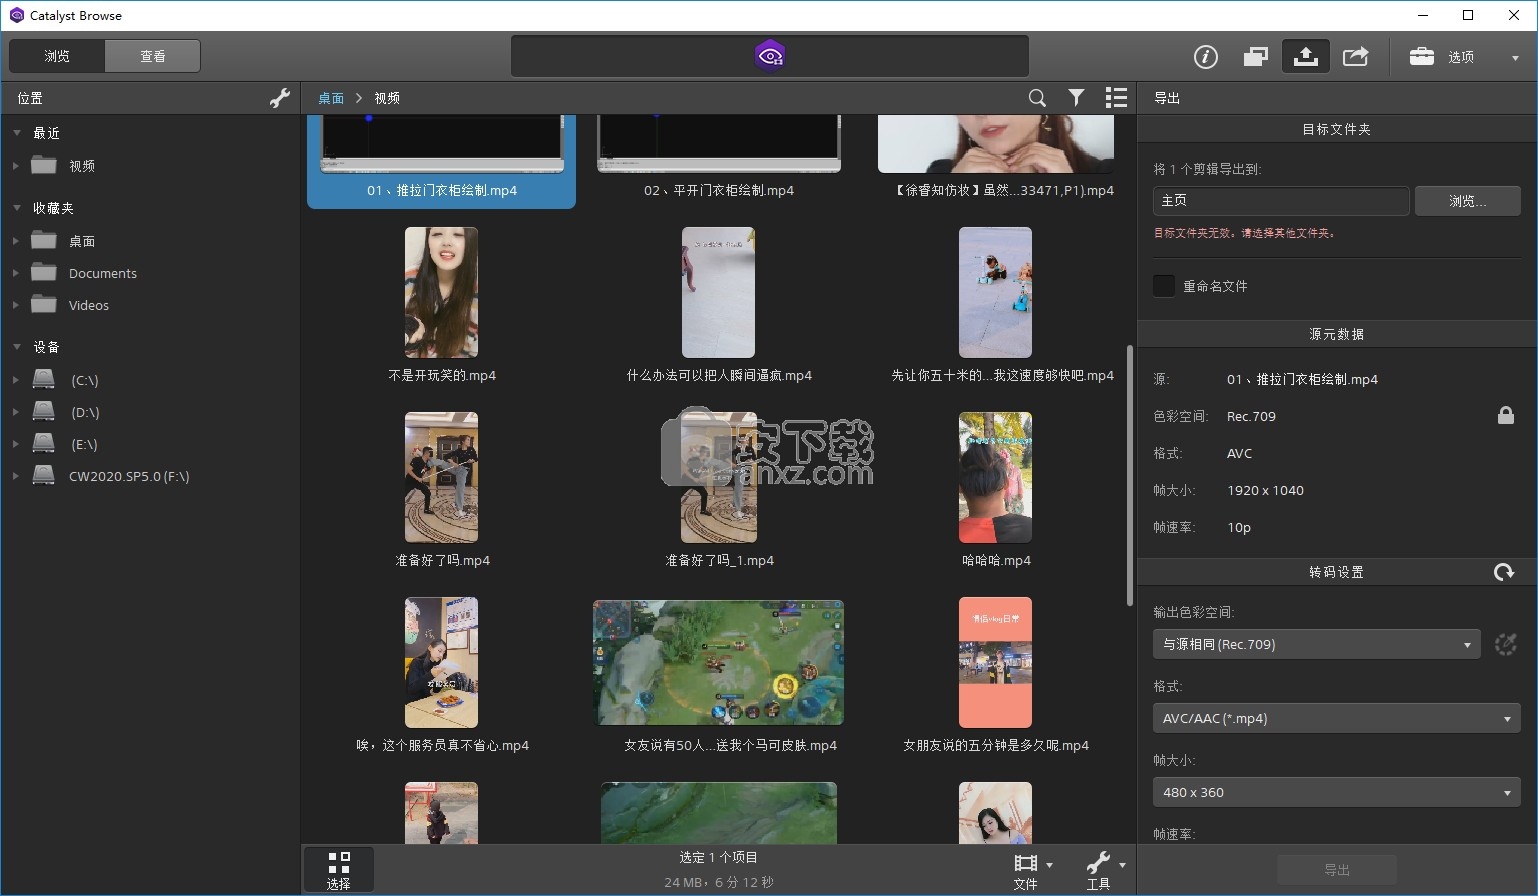Switch to list view icon

pyautogui.click(x=1116, y=98)
